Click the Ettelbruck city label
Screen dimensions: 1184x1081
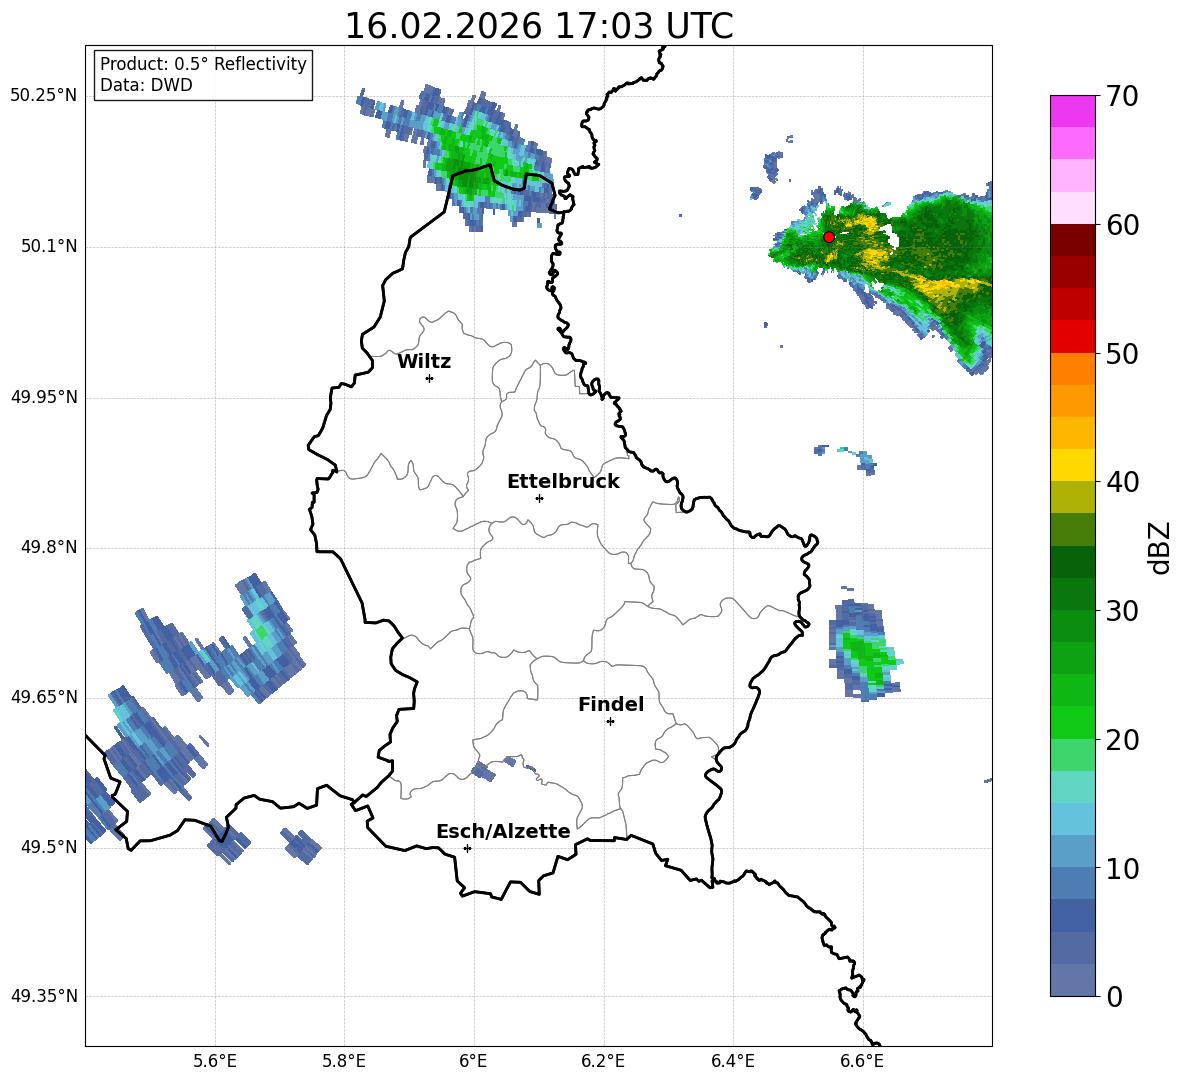pyautogui.click(x=563, y=482)
